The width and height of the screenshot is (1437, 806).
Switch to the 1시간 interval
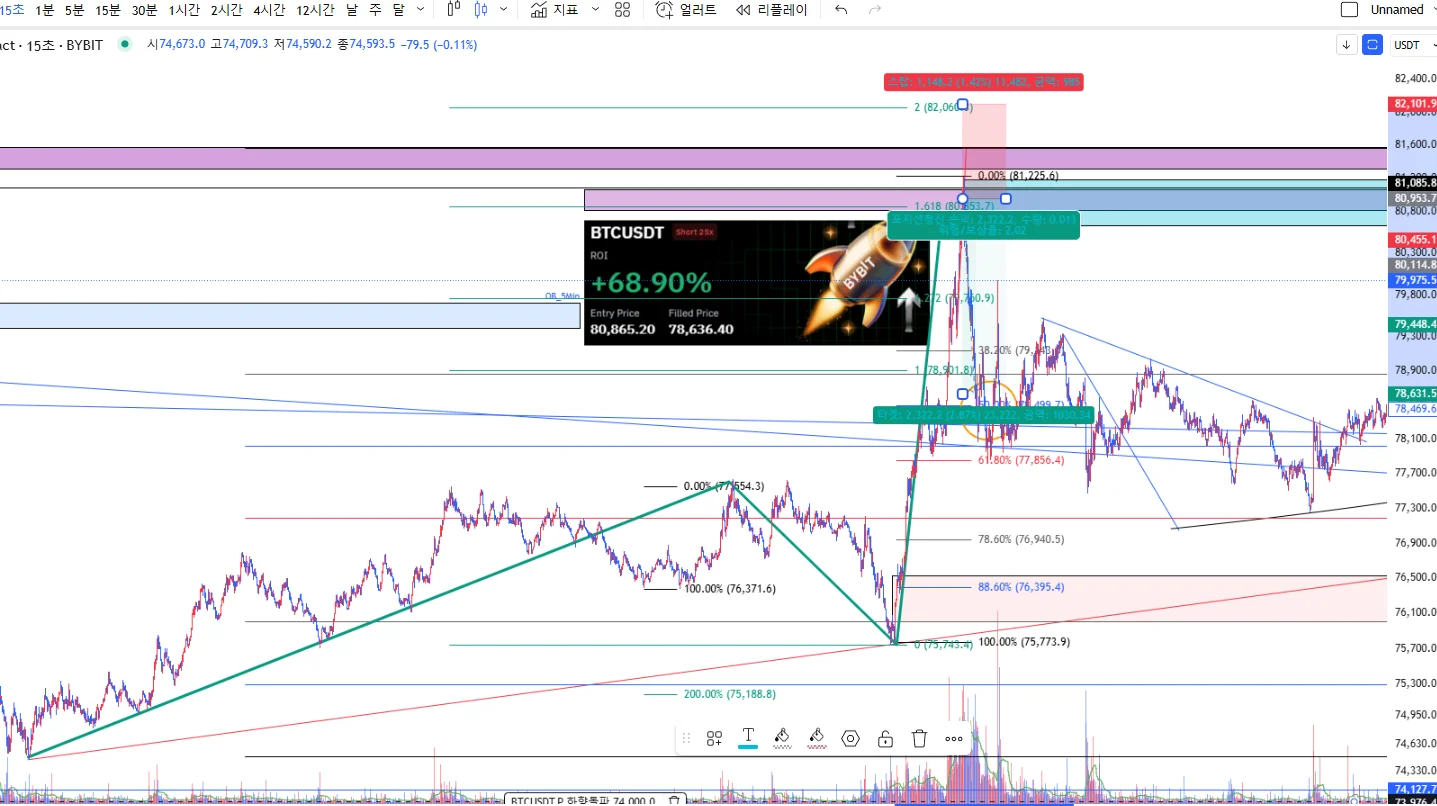tap(184, 10)
